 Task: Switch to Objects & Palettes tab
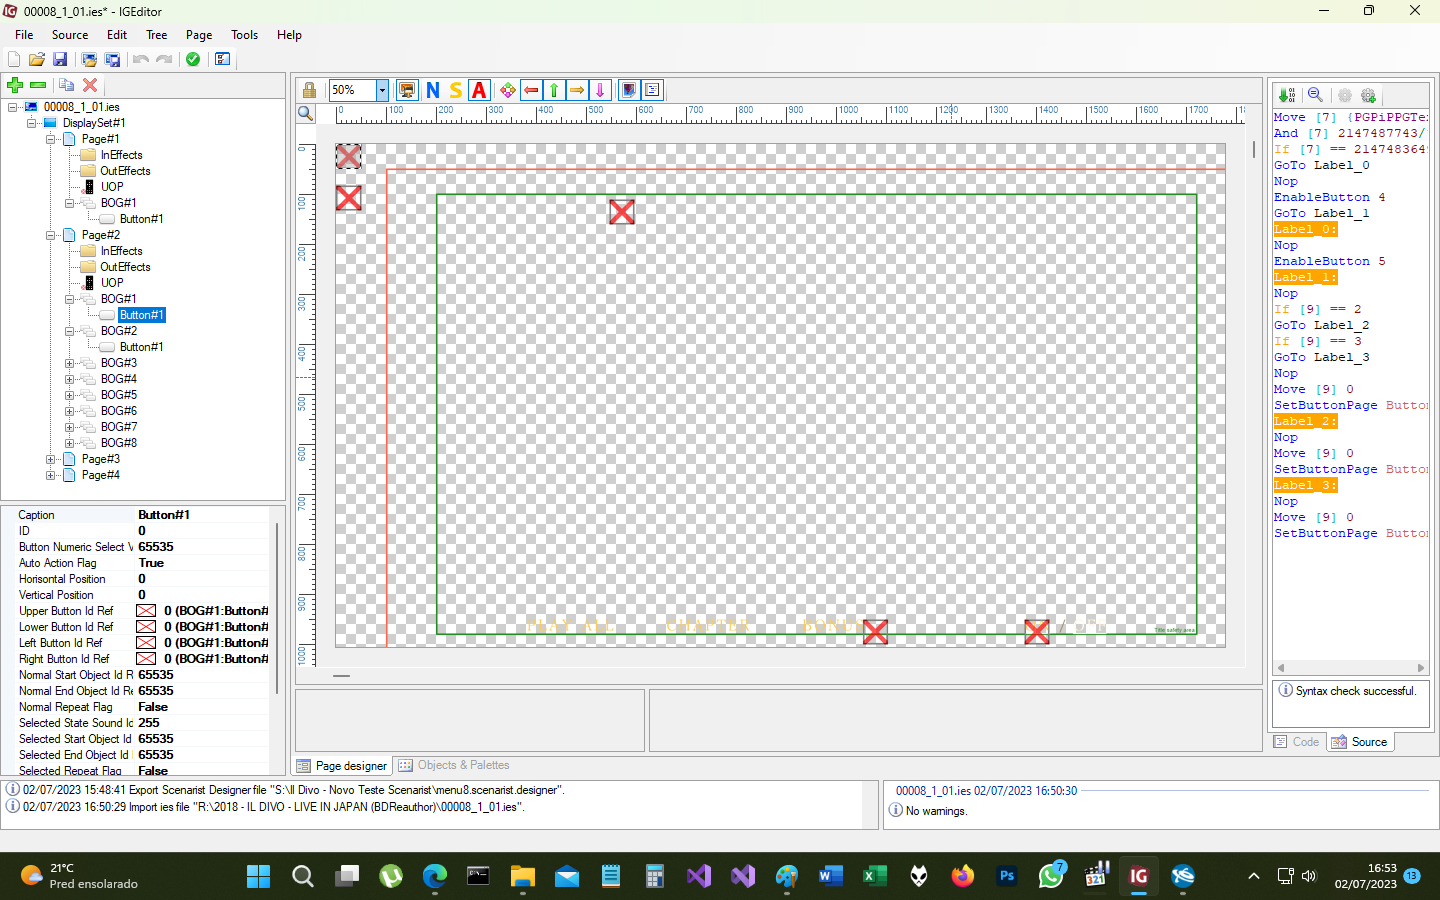(x=454, y=766)
